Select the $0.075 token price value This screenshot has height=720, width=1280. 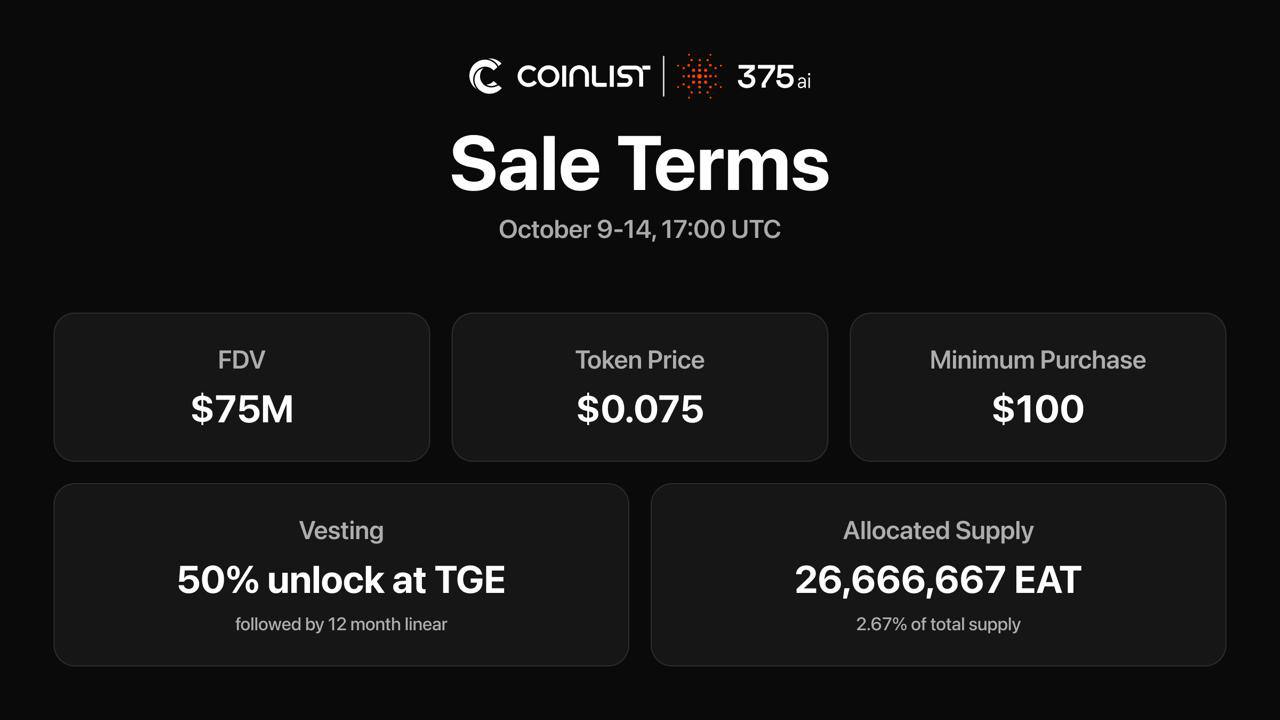pyautogui.click(x=640, y=409)
